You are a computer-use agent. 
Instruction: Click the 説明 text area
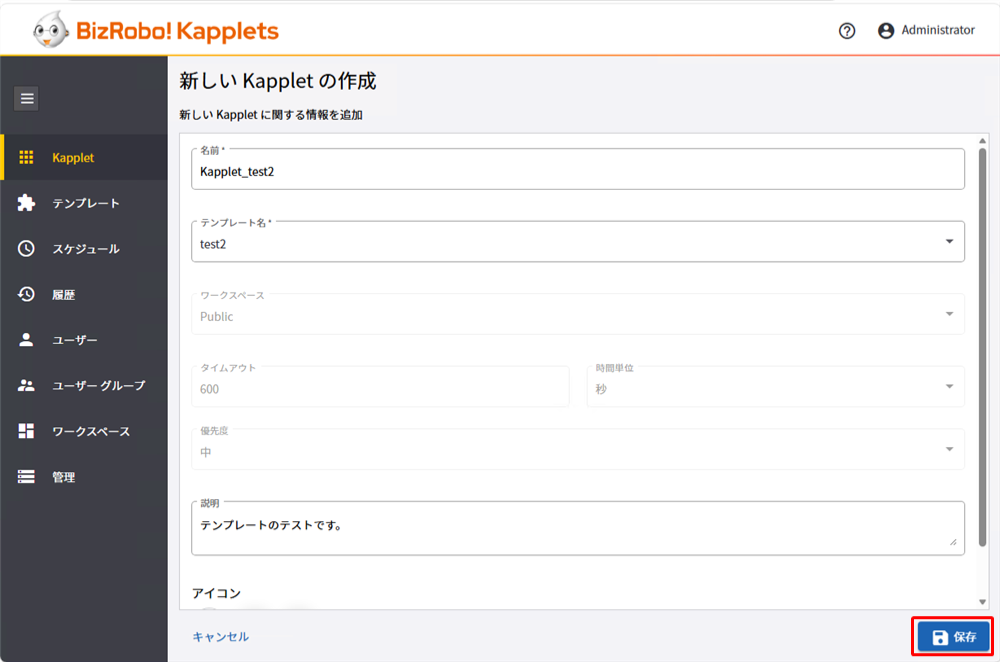point(578,528)
